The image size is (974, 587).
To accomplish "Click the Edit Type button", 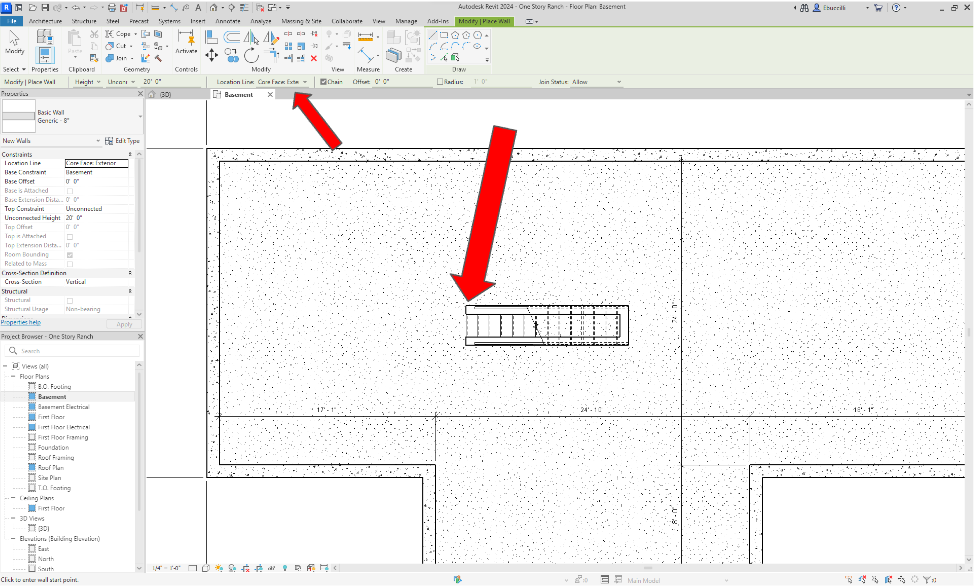I will point(127,141).
